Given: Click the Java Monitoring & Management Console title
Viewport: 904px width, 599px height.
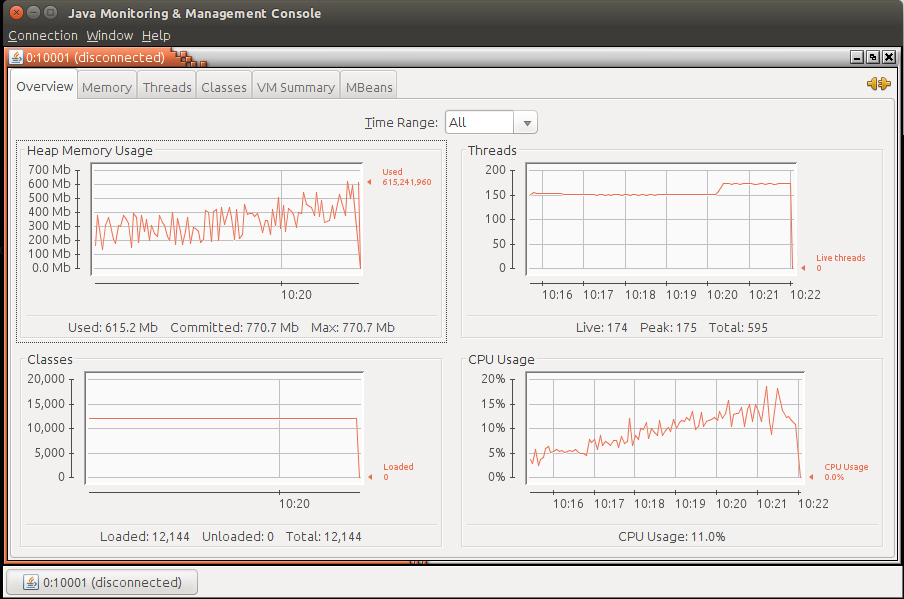Looking at the screenshot, I should point(194,13).
